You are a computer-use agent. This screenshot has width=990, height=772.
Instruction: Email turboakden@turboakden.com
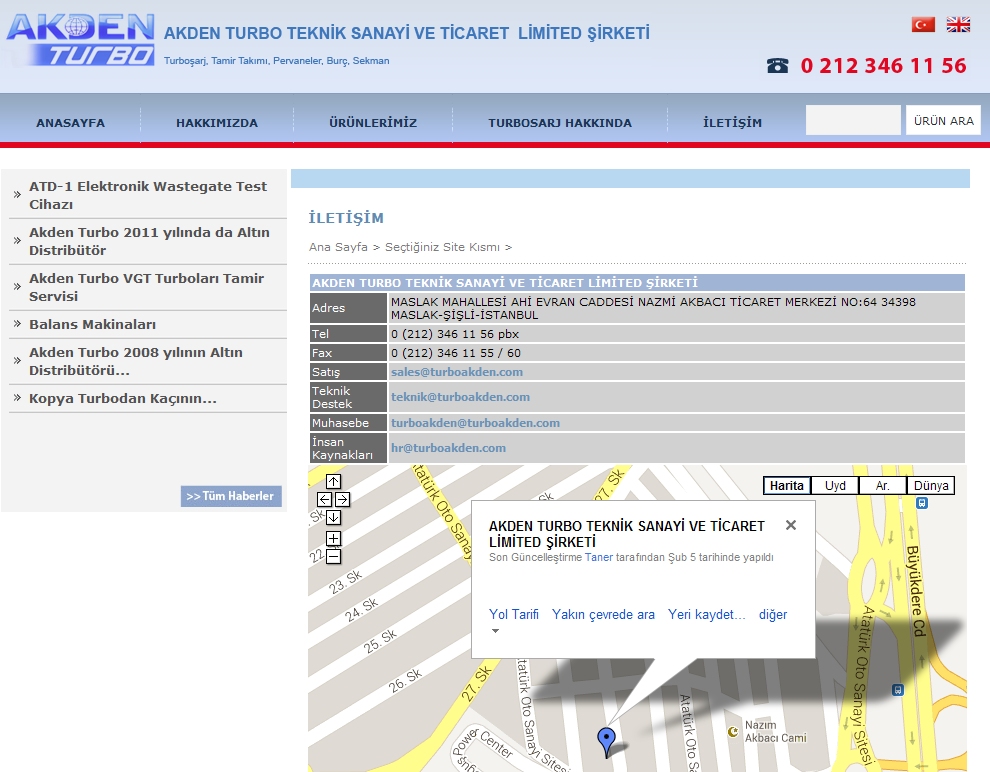click(475, 423)
